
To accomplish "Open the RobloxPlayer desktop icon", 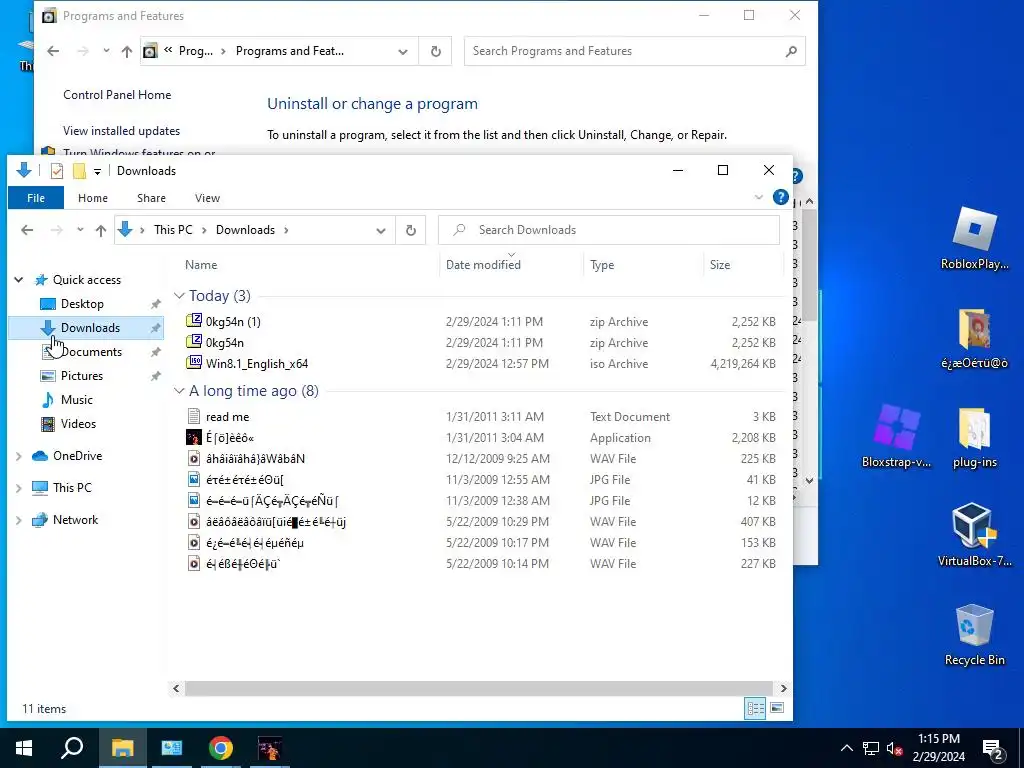I will [974, 238].
